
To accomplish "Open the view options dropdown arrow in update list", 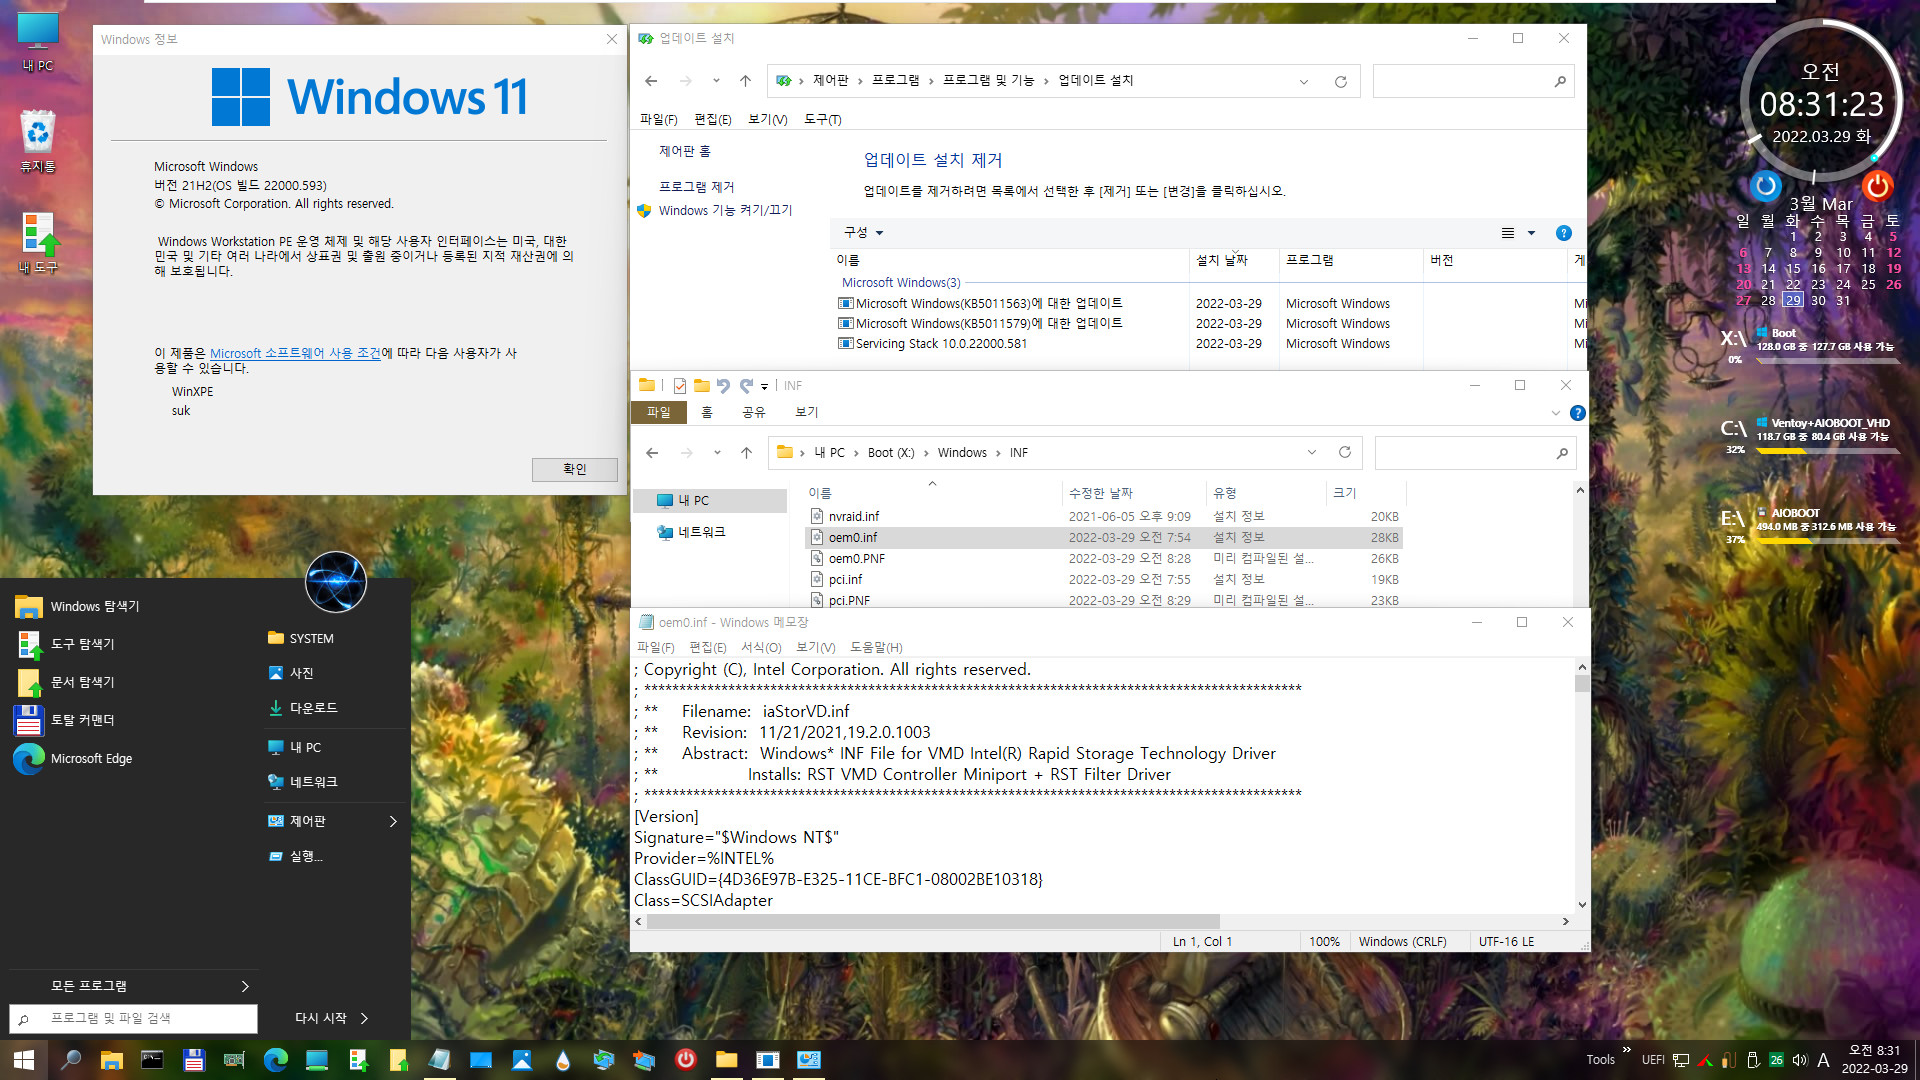I will point(1531,233).
